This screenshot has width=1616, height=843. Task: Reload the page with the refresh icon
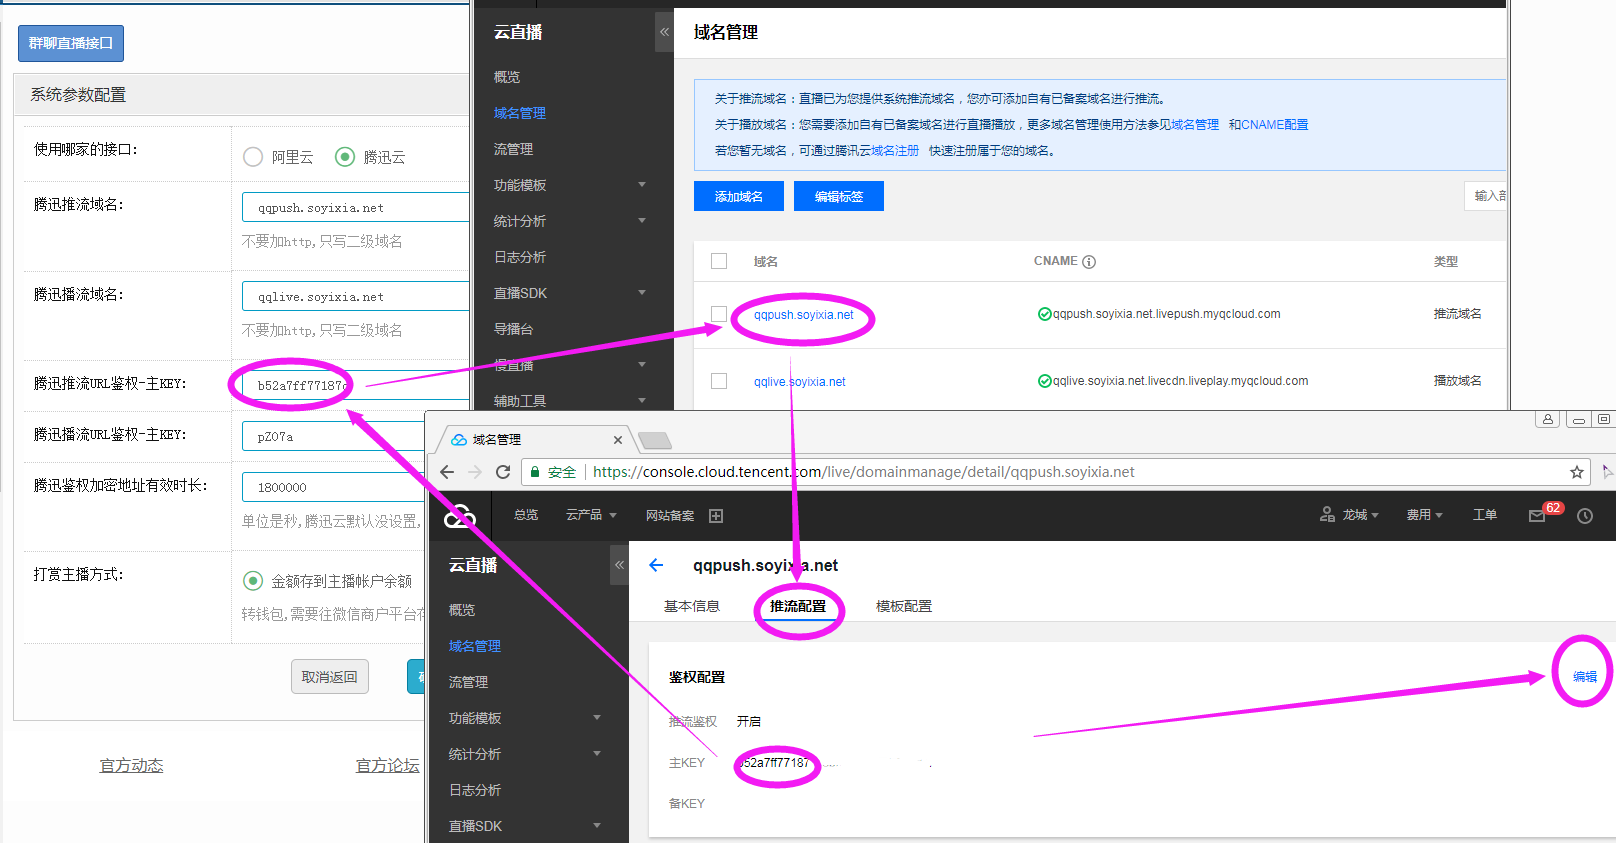pyautogui.click(x=503, y=472)
